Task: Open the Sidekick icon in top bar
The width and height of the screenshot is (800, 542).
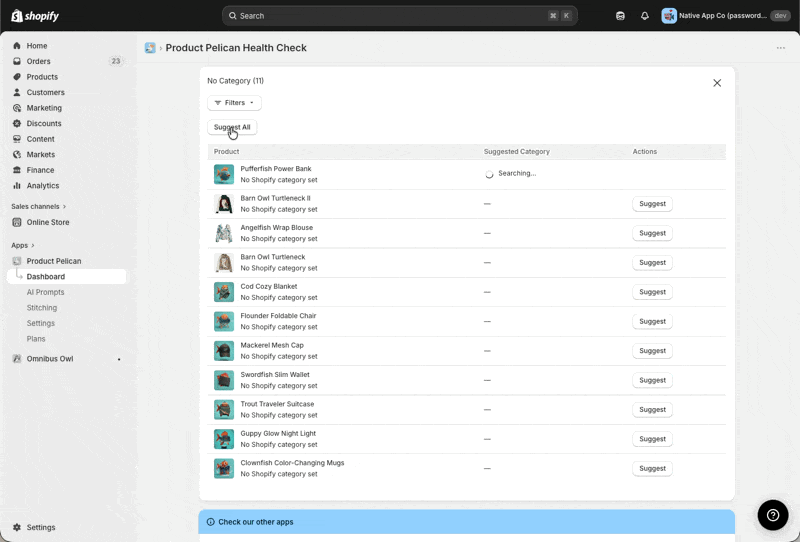Action: tap(620, 16)
